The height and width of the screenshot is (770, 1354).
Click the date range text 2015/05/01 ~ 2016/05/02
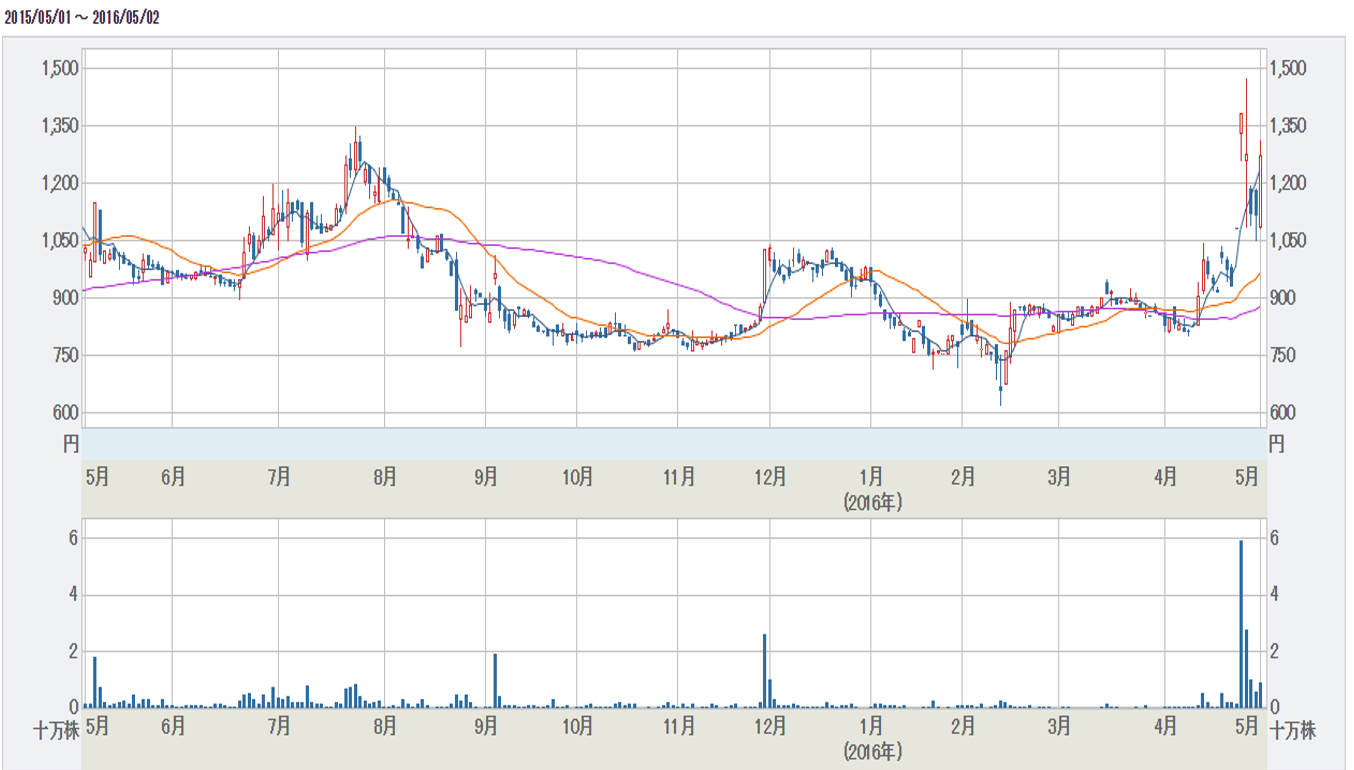point(82,17)
